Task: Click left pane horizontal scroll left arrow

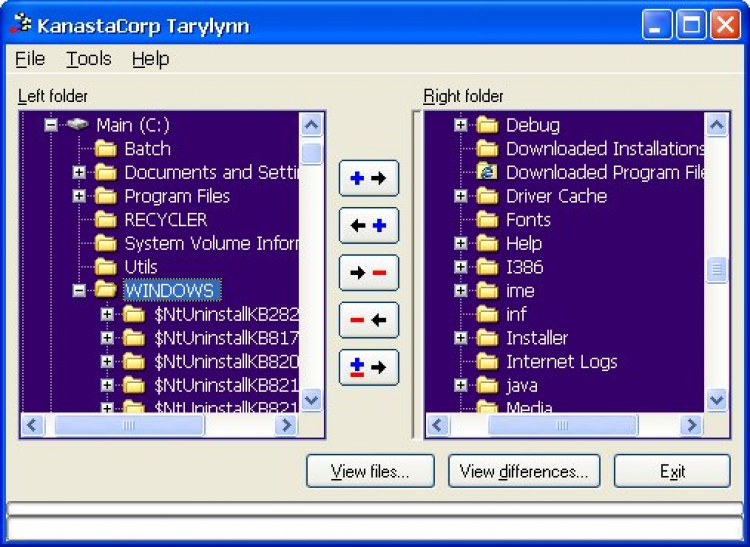Action: [33, 425]
